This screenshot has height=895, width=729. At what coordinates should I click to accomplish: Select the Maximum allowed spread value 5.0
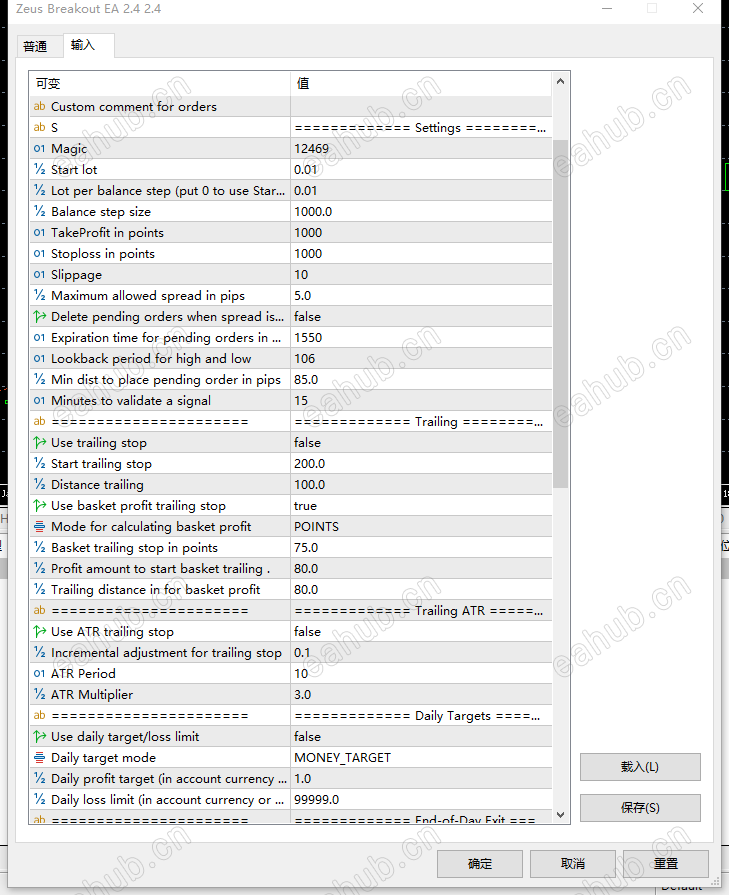click(303, 296)
